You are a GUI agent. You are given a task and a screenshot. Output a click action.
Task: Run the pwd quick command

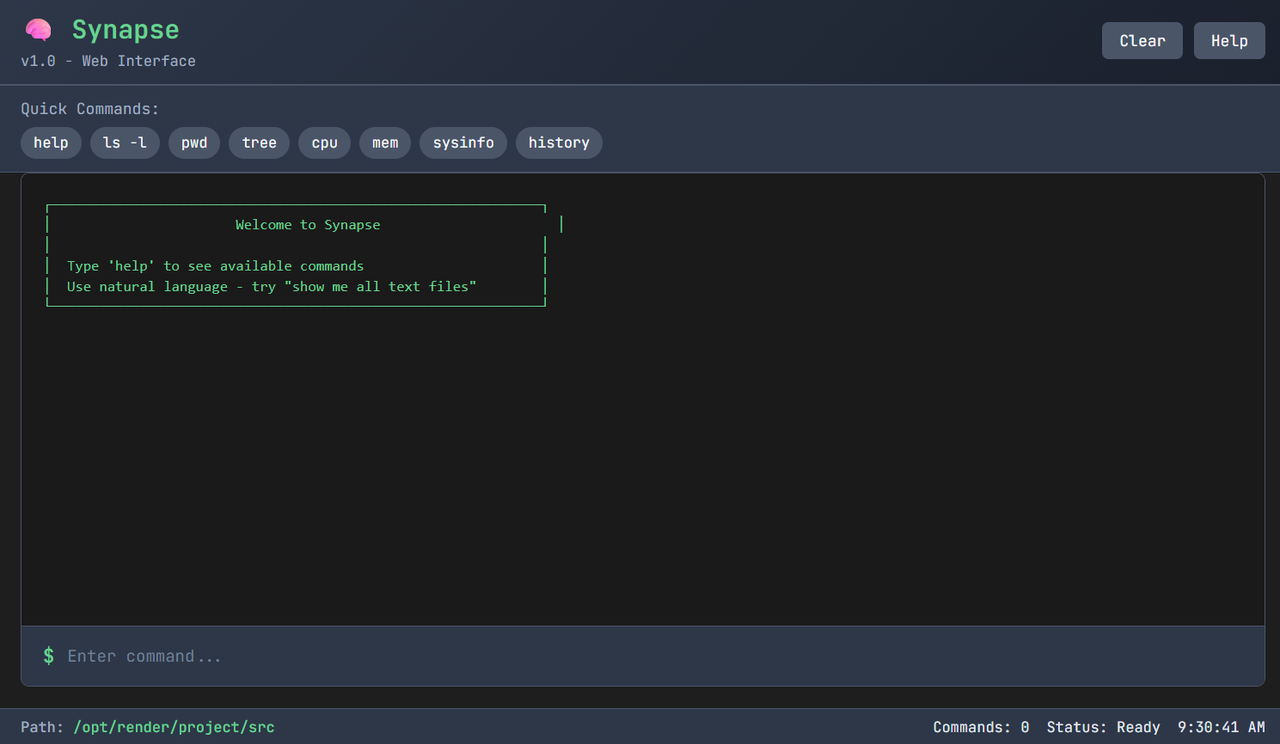194,142
